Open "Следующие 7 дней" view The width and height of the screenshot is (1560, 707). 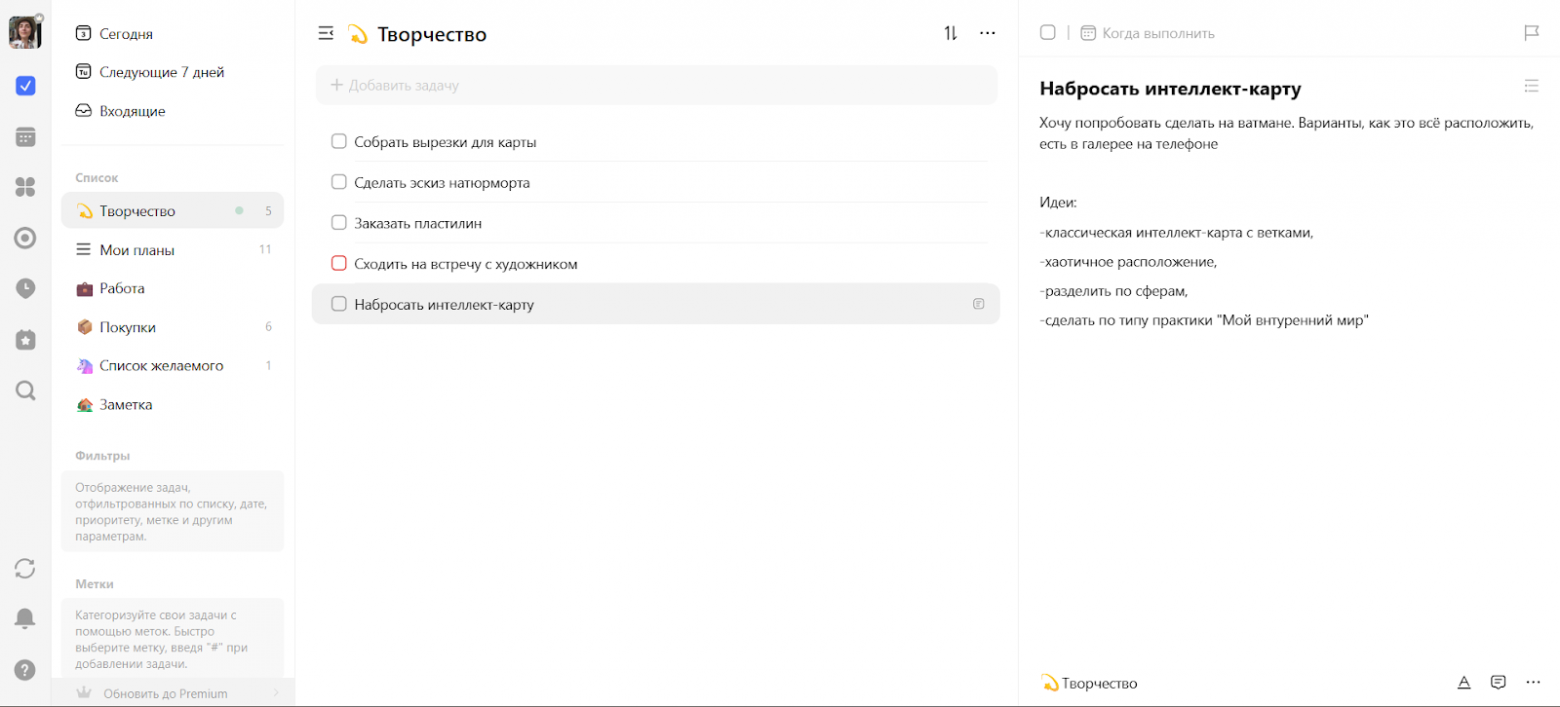point(161,72)
